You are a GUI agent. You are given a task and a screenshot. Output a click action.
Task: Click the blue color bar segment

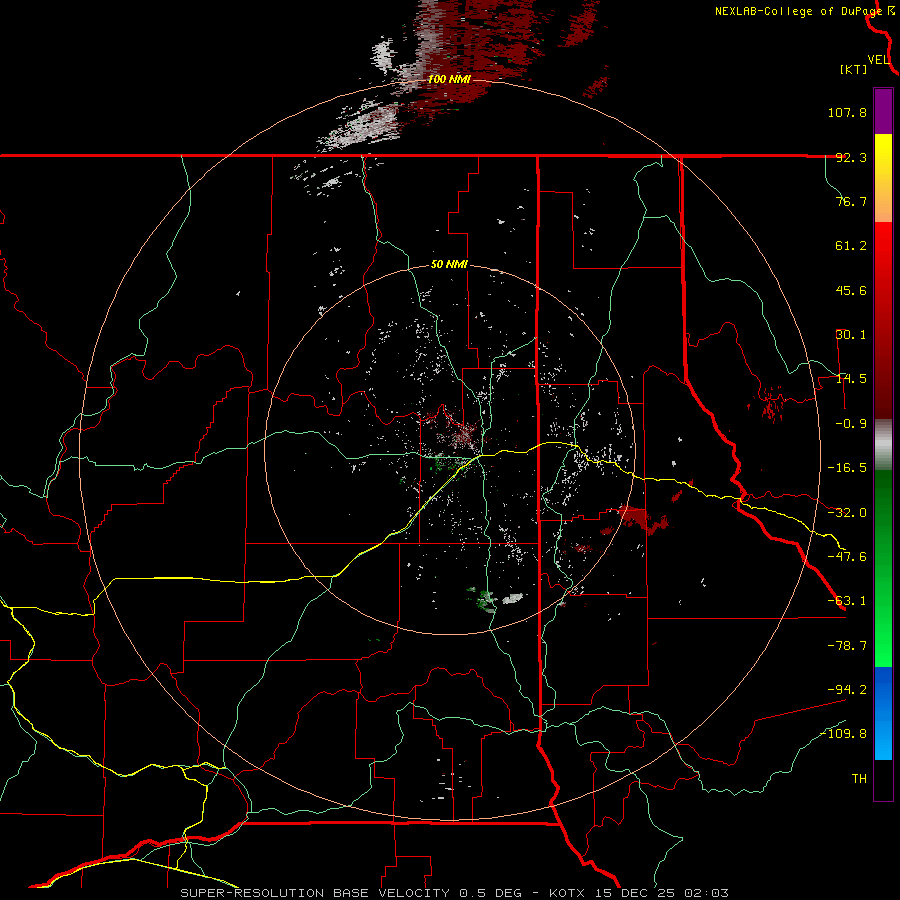(x=883, y=713)
